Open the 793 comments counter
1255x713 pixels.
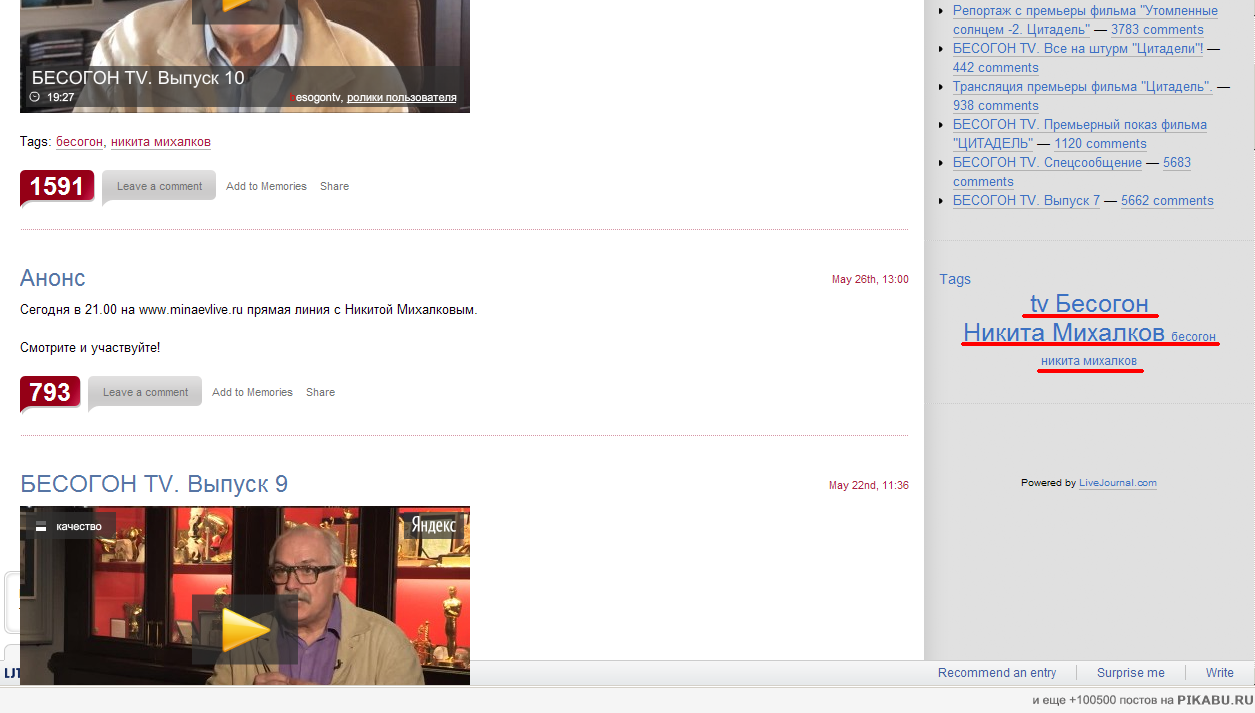tap(50, 393)
